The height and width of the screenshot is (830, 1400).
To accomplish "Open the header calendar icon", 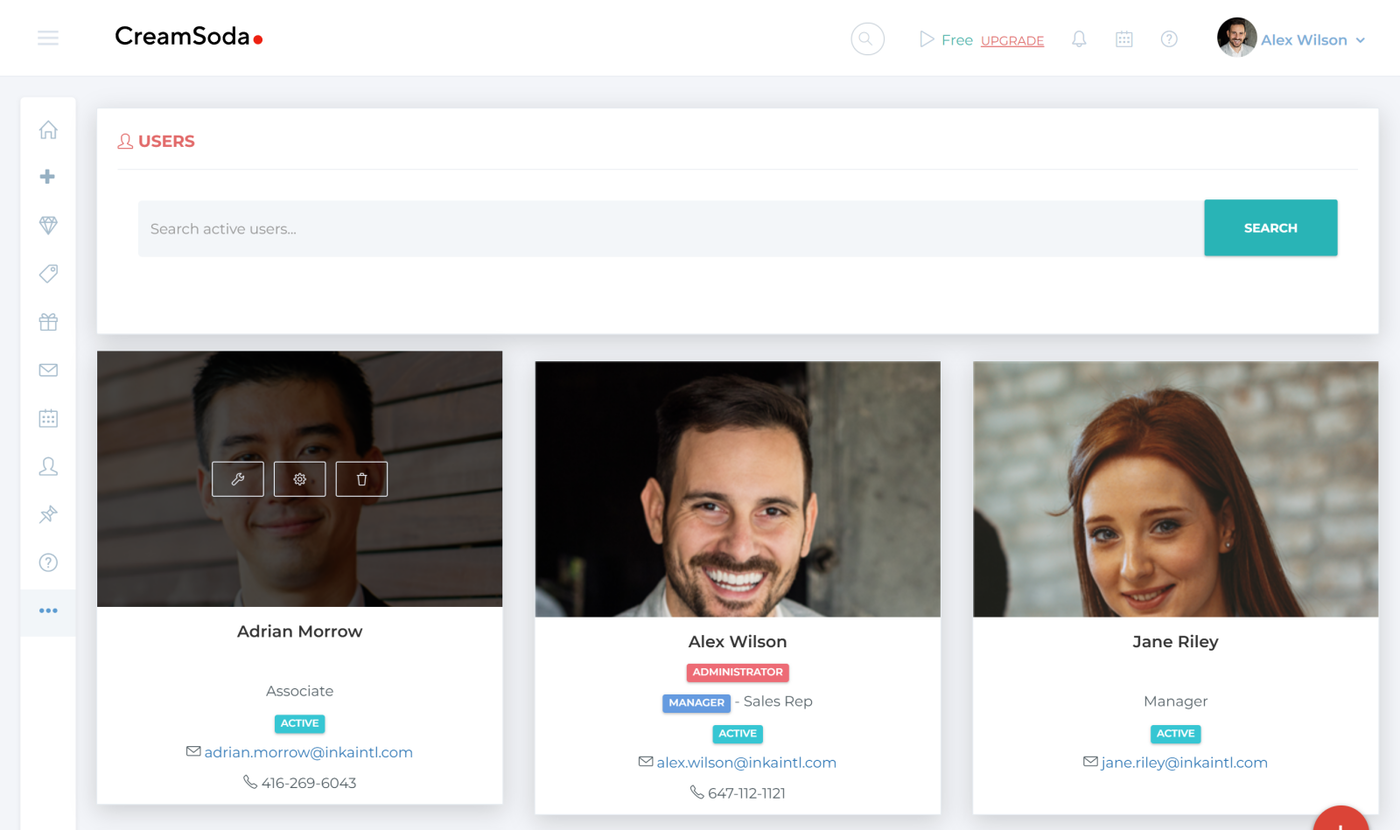I will point(1124,39).
